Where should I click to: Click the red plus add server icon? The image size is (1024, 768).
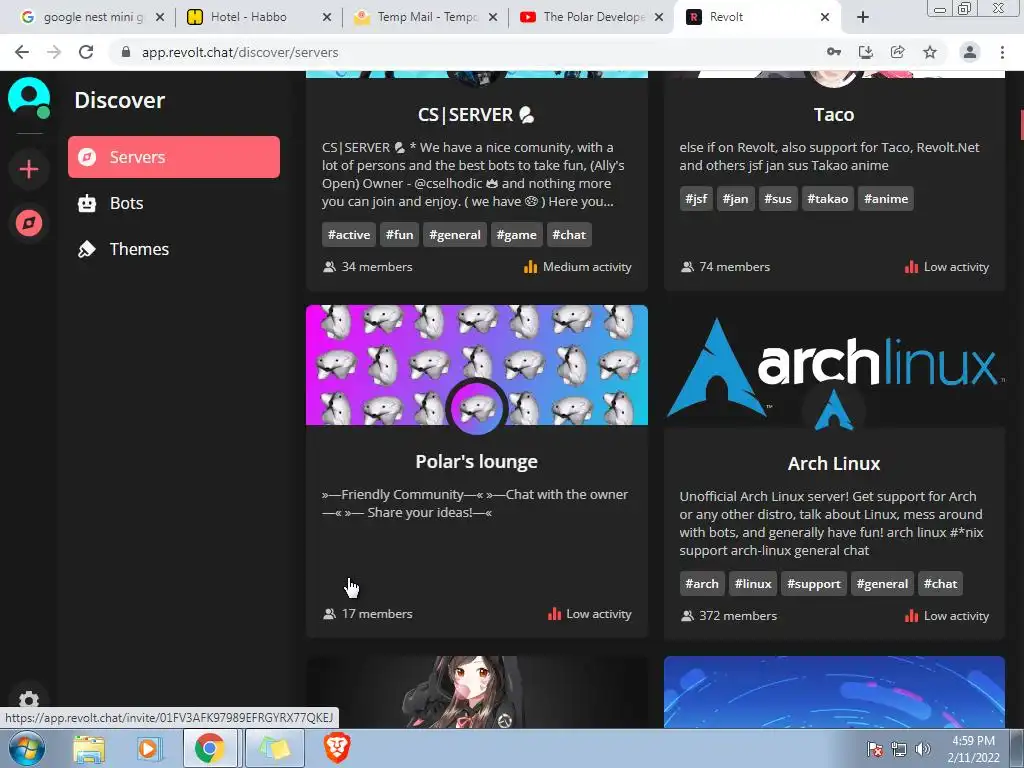[x=29, y=170]
